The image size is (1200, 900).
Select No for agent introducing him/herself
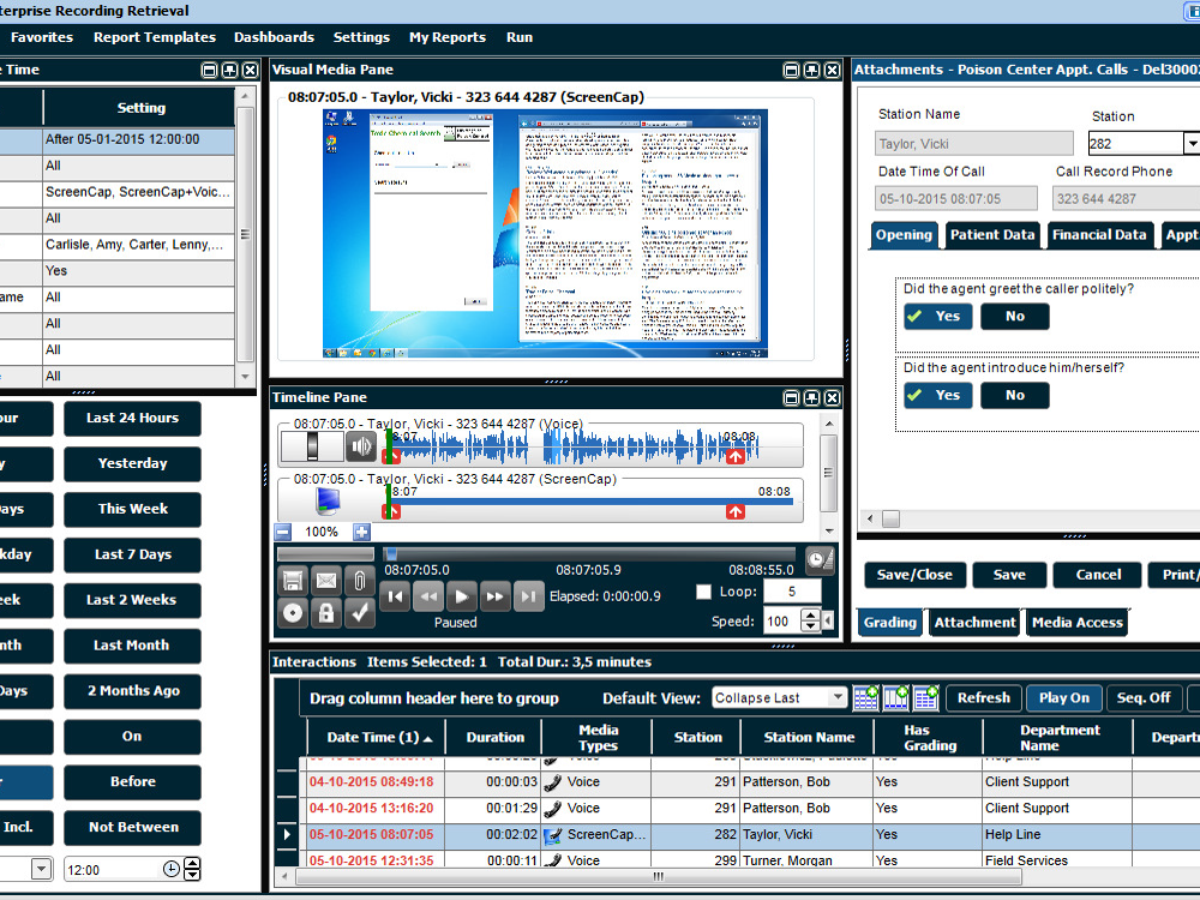pos(1014,395)
